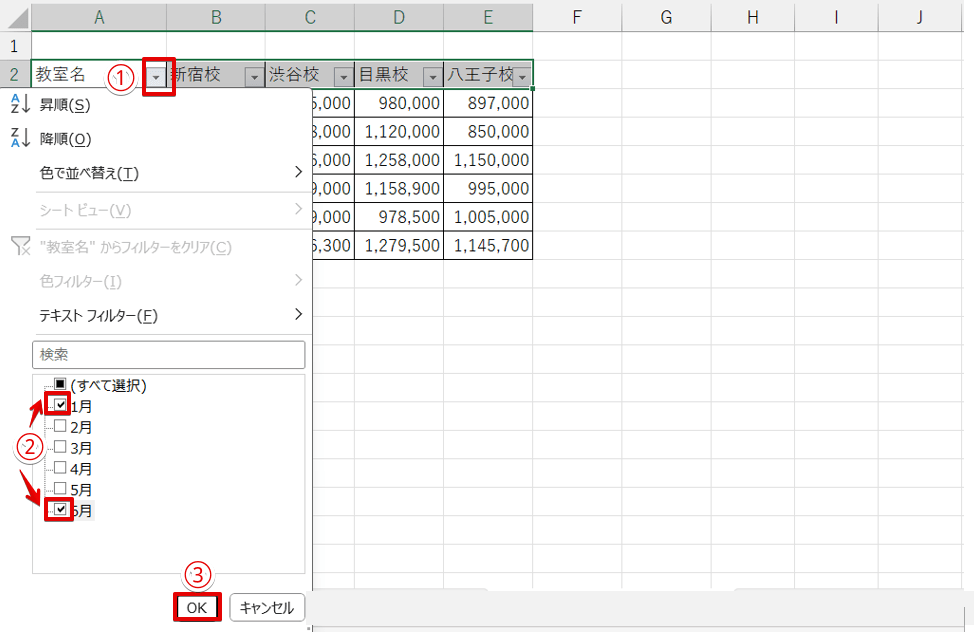Open the 目黒校 column filter dropdown
Viewport: 974px width, 632px height.
click(x=432, y=77)
